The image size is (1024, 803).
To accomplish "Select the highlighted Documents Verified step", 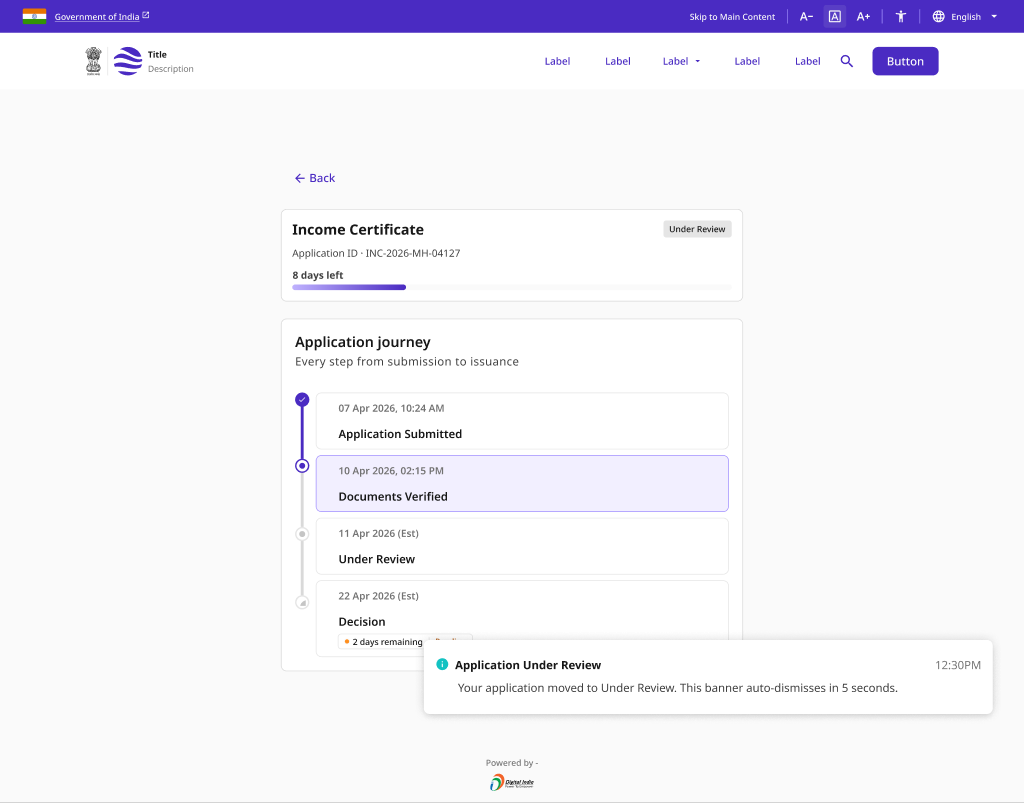I will [522, 484].
